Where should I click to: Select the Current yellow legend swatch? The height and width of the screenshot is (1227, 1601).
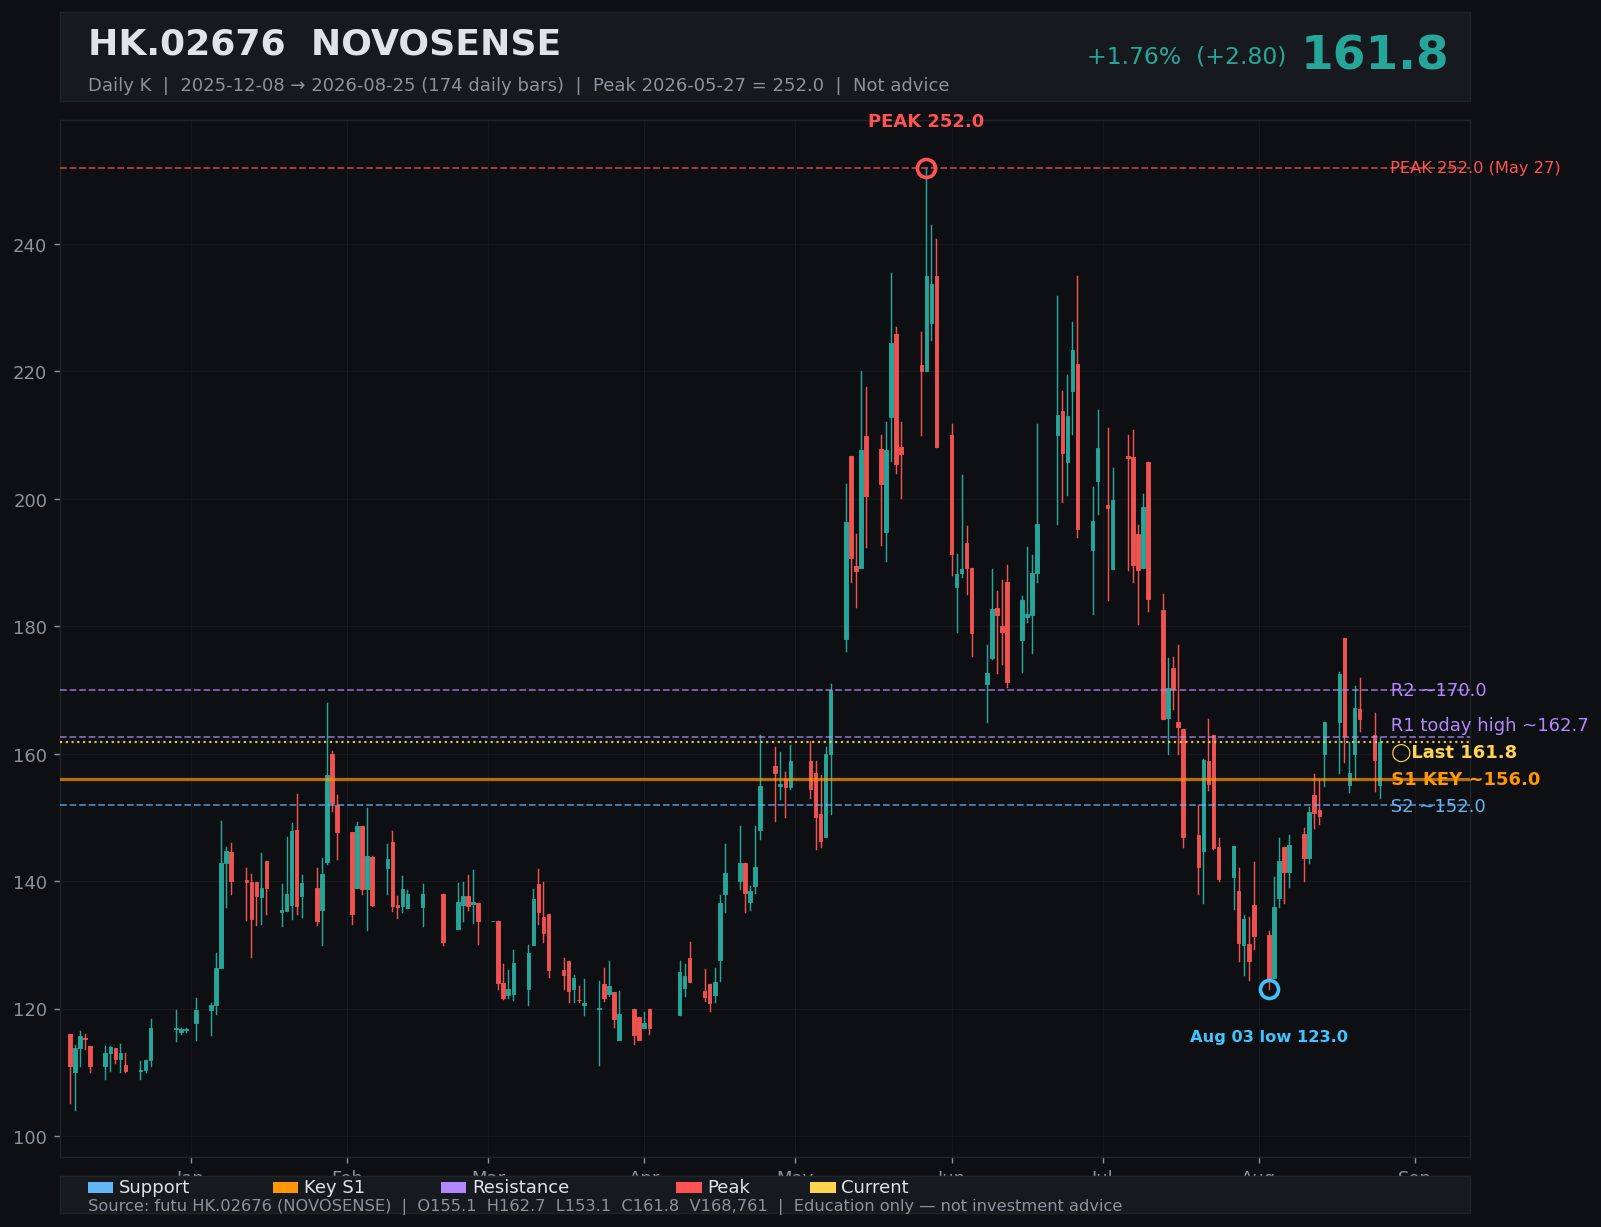tap(822, 1187)
